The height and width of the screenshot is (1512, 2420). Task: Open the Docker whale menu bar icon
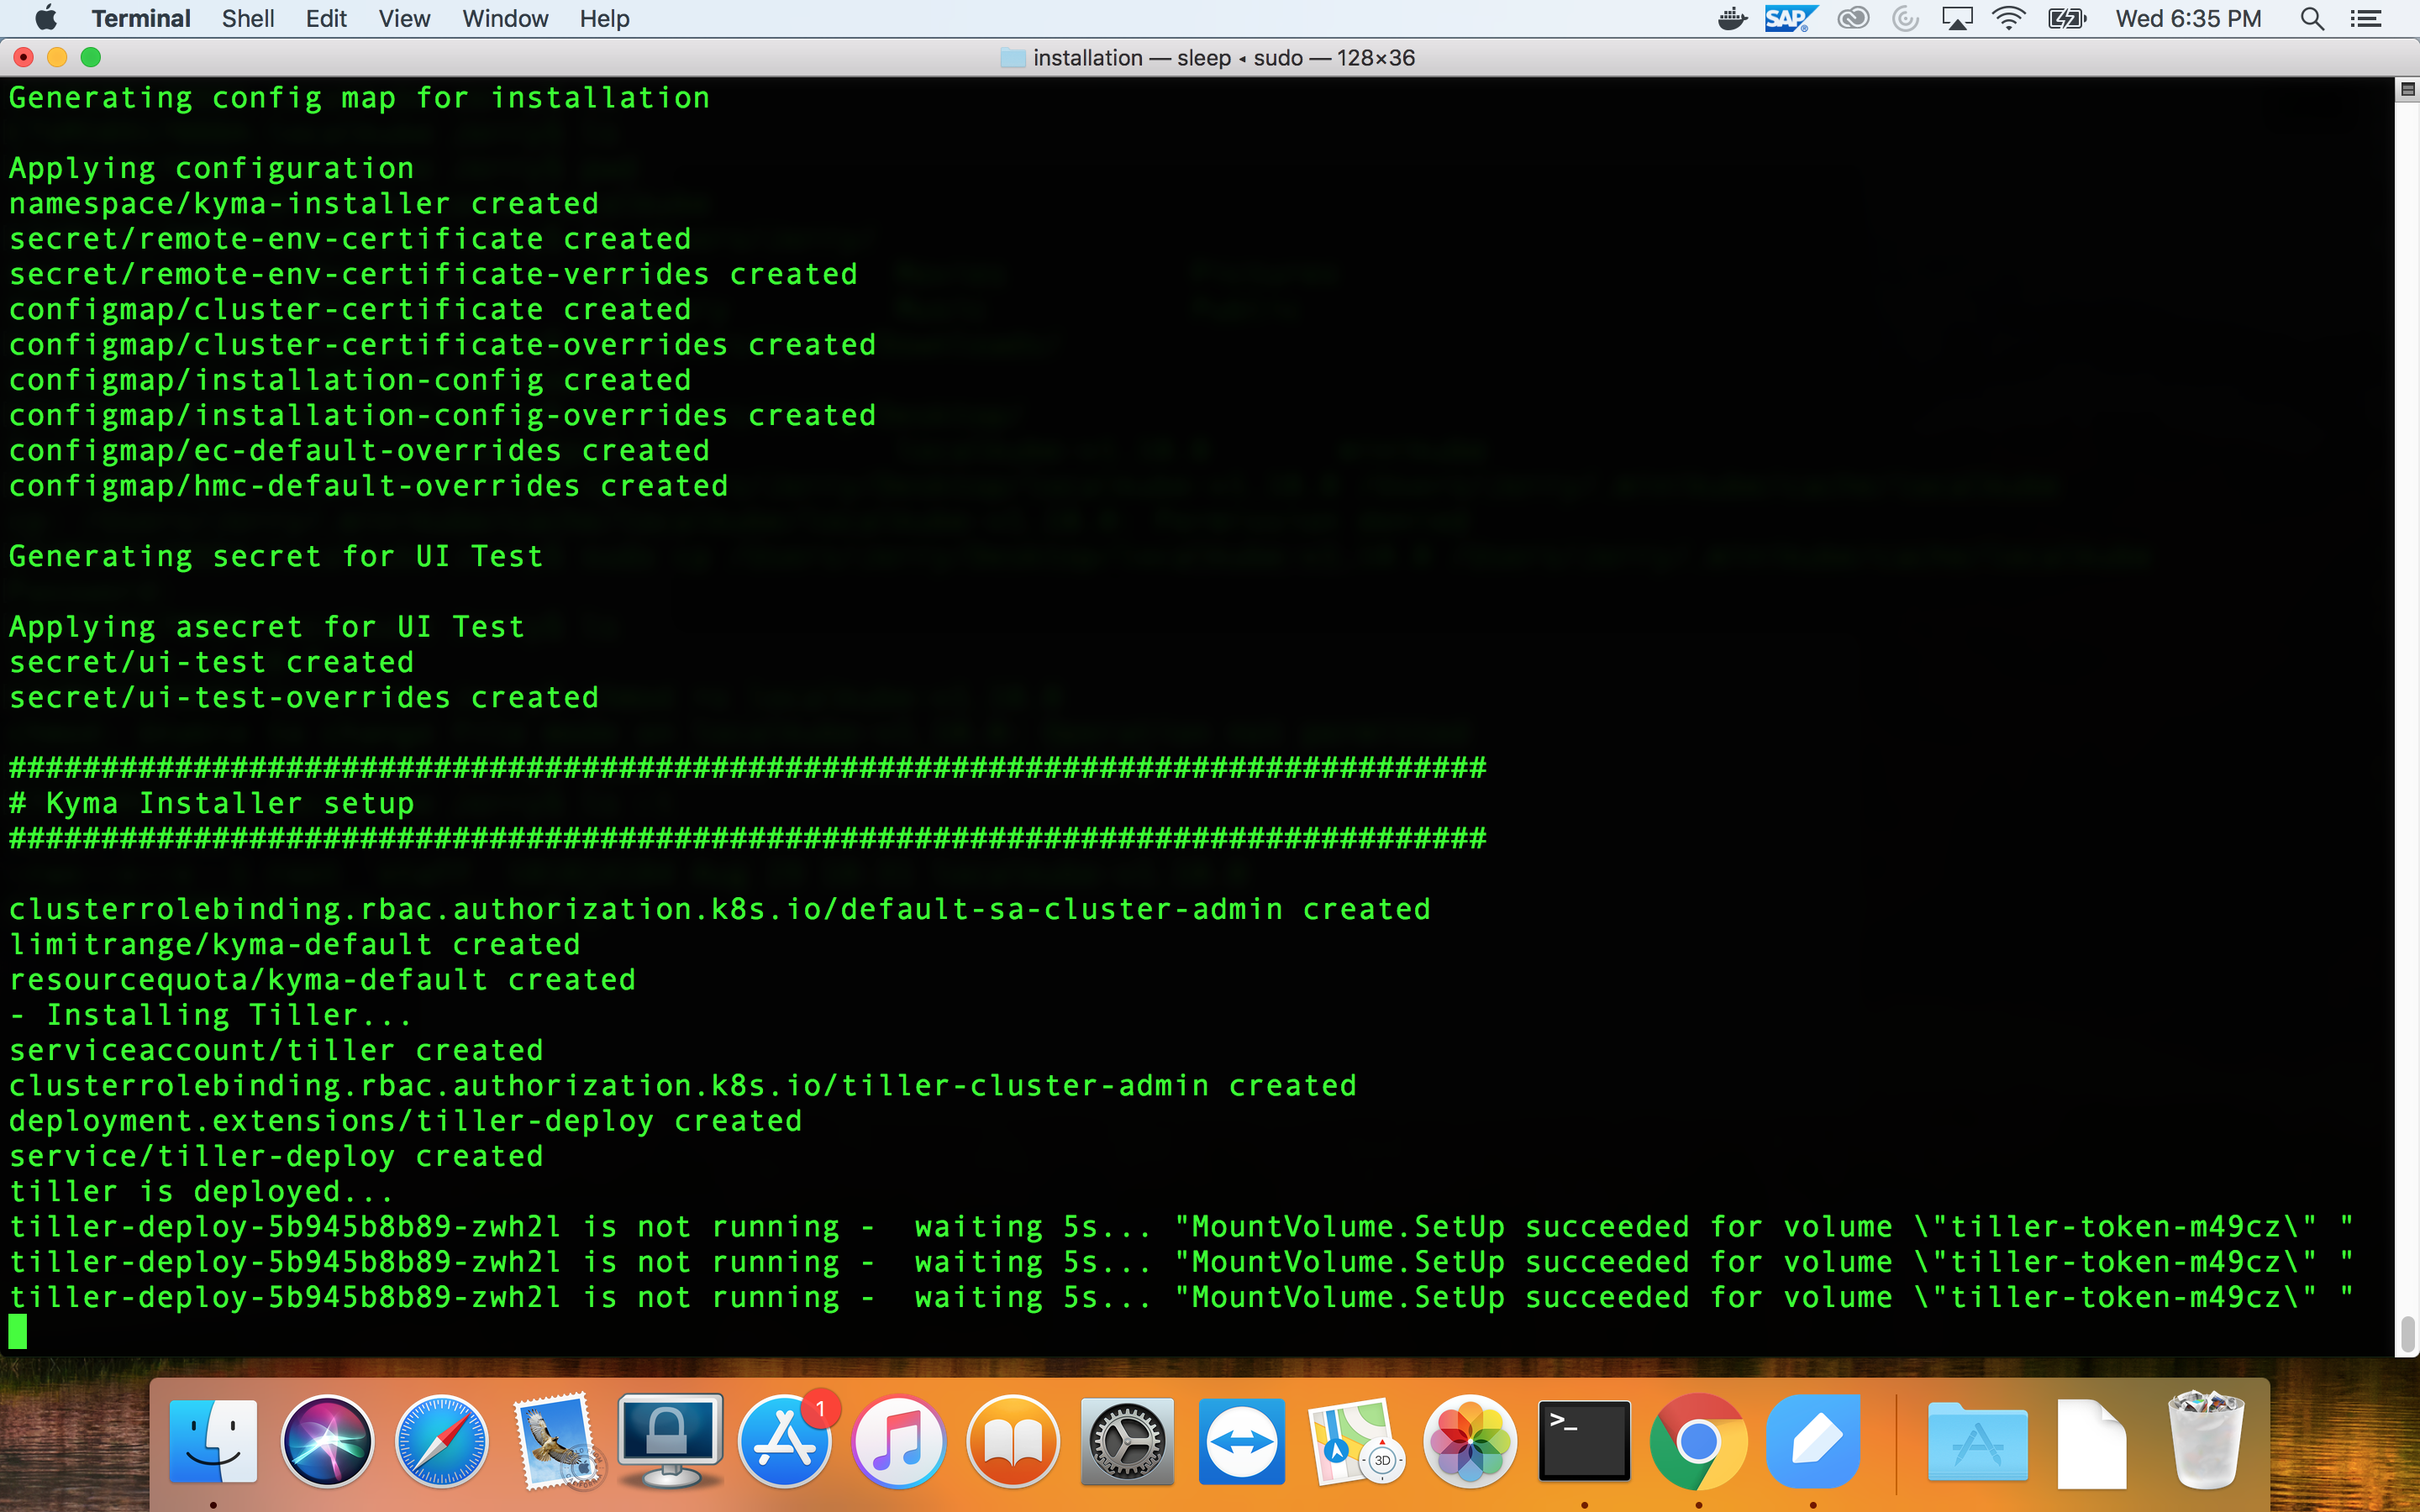click(1731, 19)
